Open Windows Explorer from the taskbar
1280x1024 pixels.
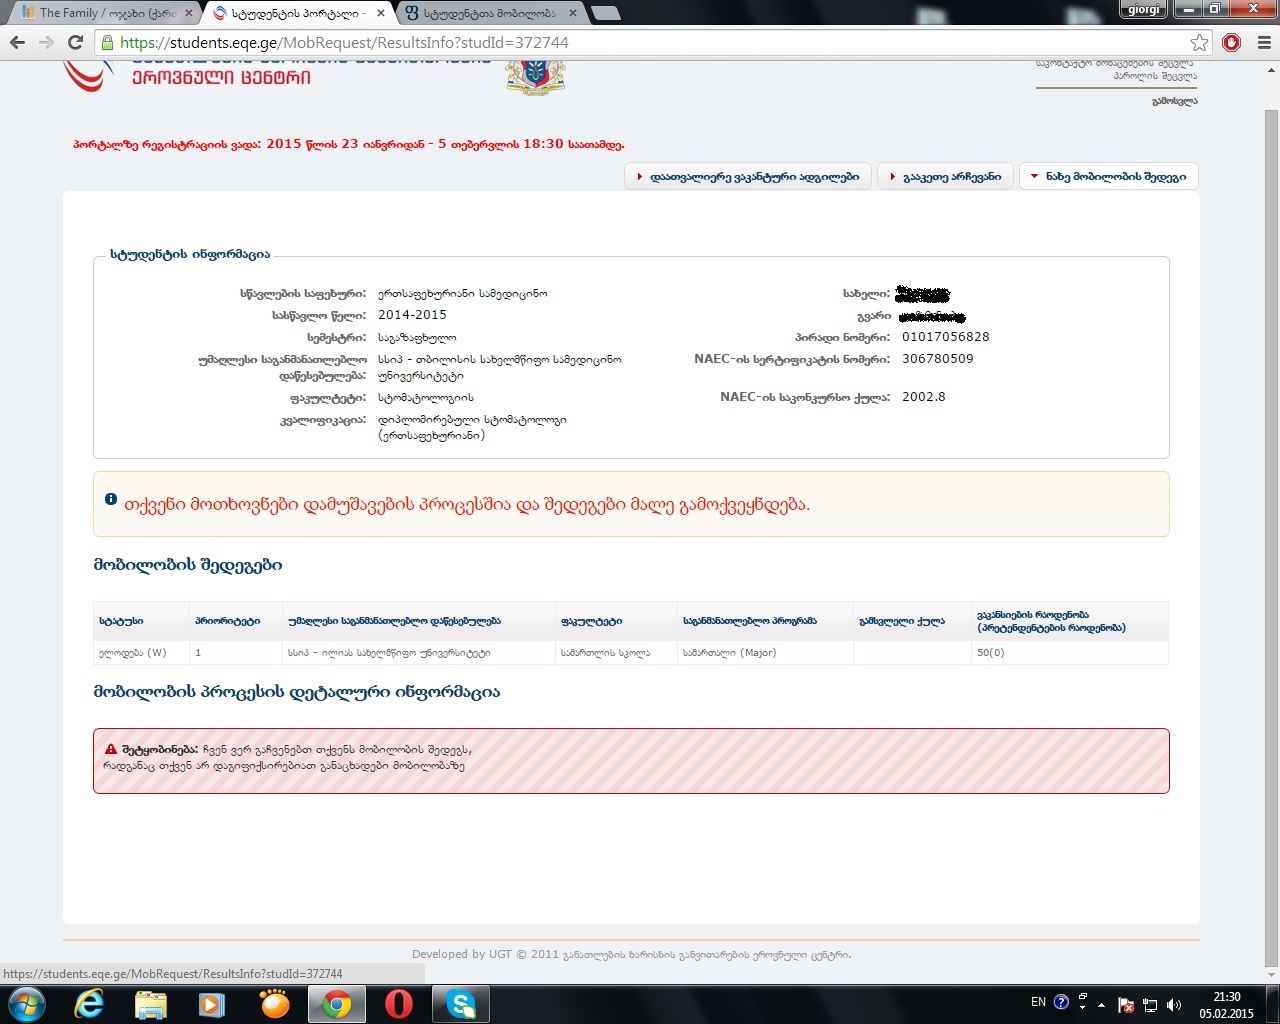[151, 1003]
